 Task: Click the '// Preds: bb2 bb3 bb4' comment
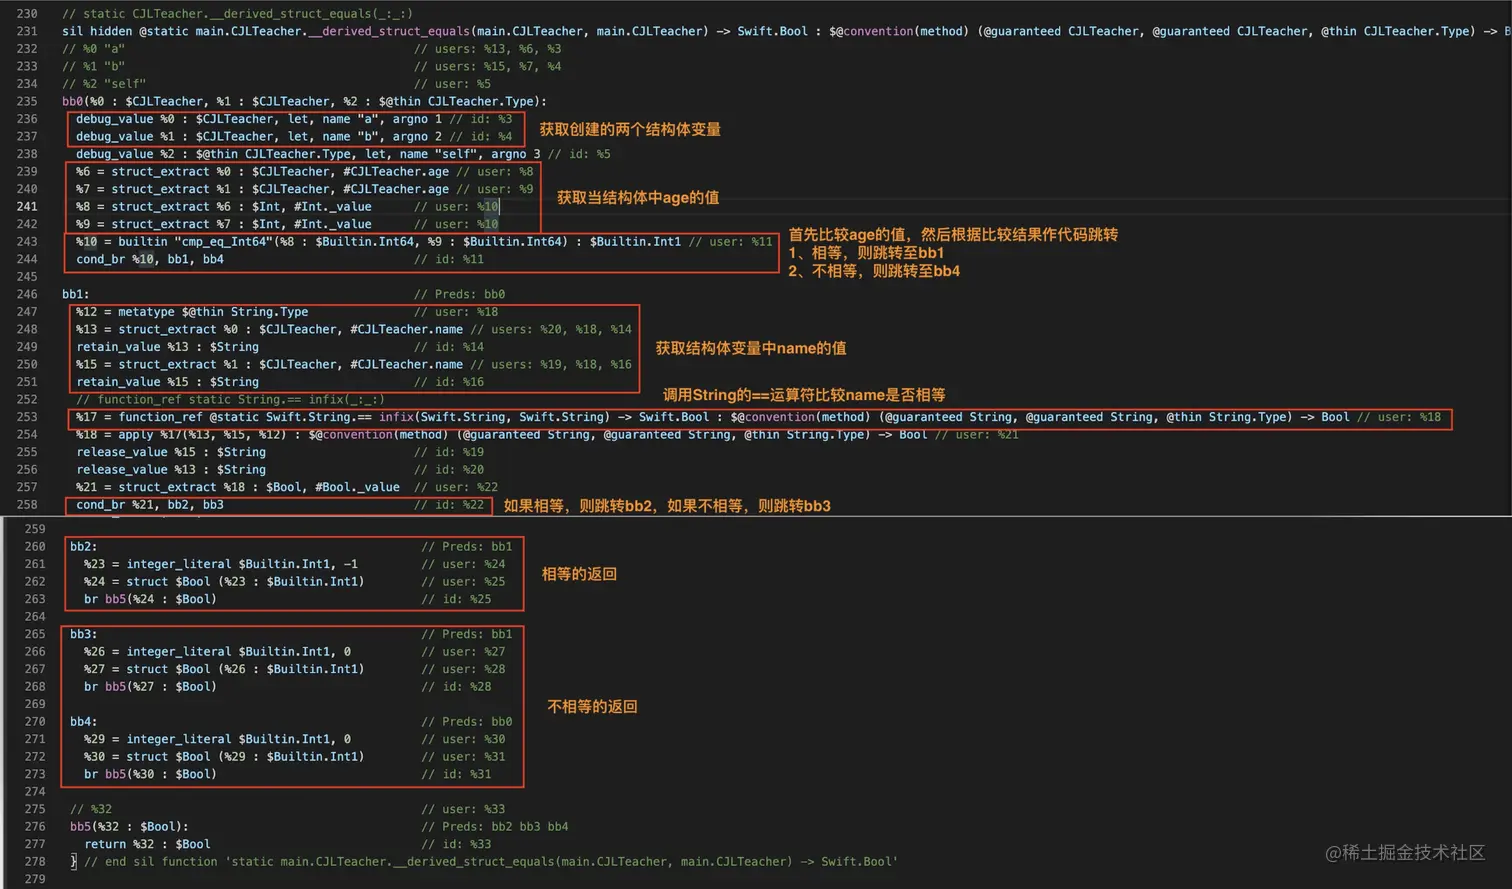pos(495,826)
